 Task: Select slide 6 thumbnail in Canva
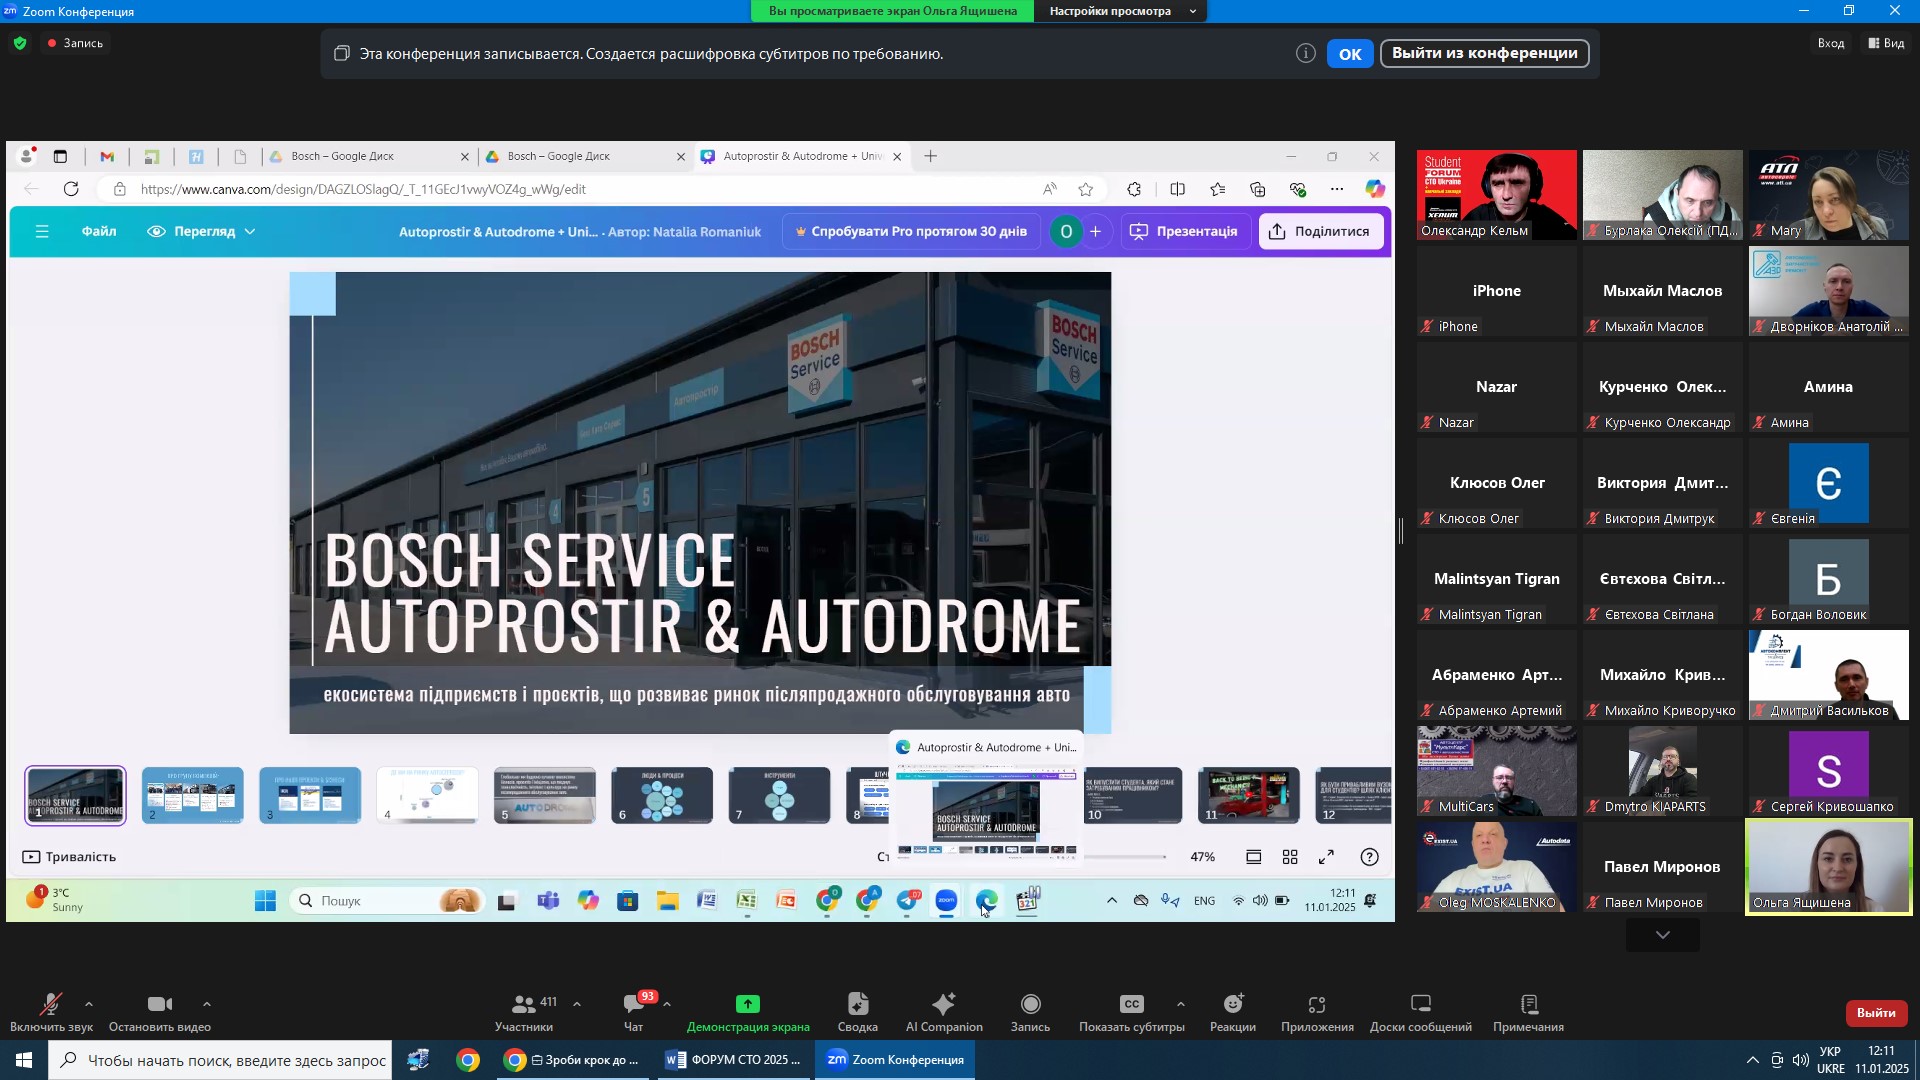pos(662,796)
